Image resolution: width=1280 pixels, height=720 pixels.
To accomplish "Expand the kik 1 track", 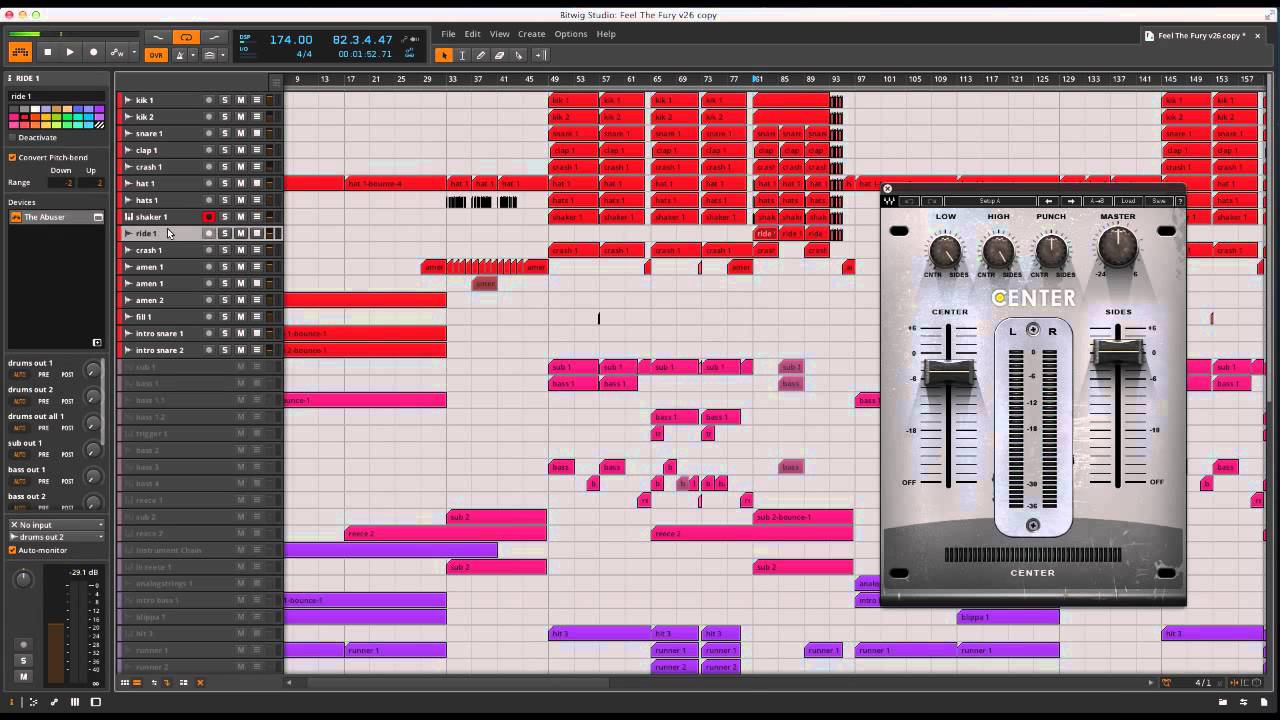I will click(x=127, y=100).
